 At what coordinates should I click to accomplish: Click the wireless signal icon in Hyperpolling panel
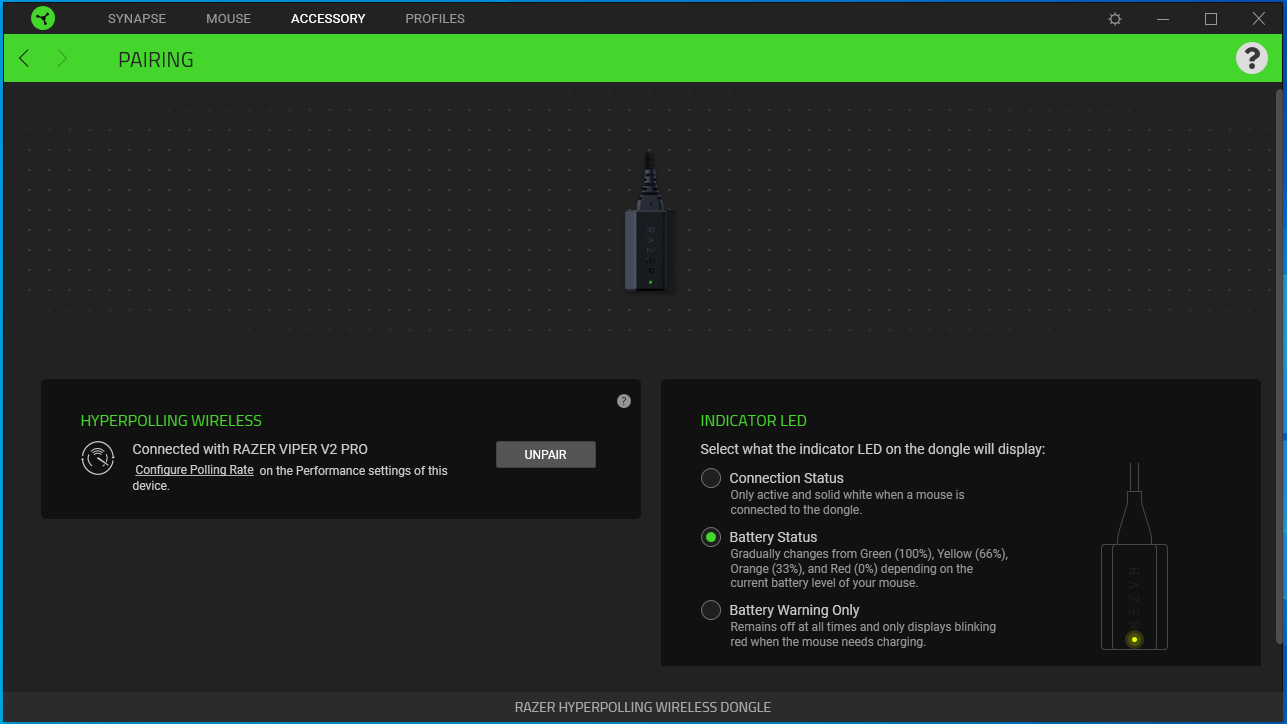click(97, 459)
